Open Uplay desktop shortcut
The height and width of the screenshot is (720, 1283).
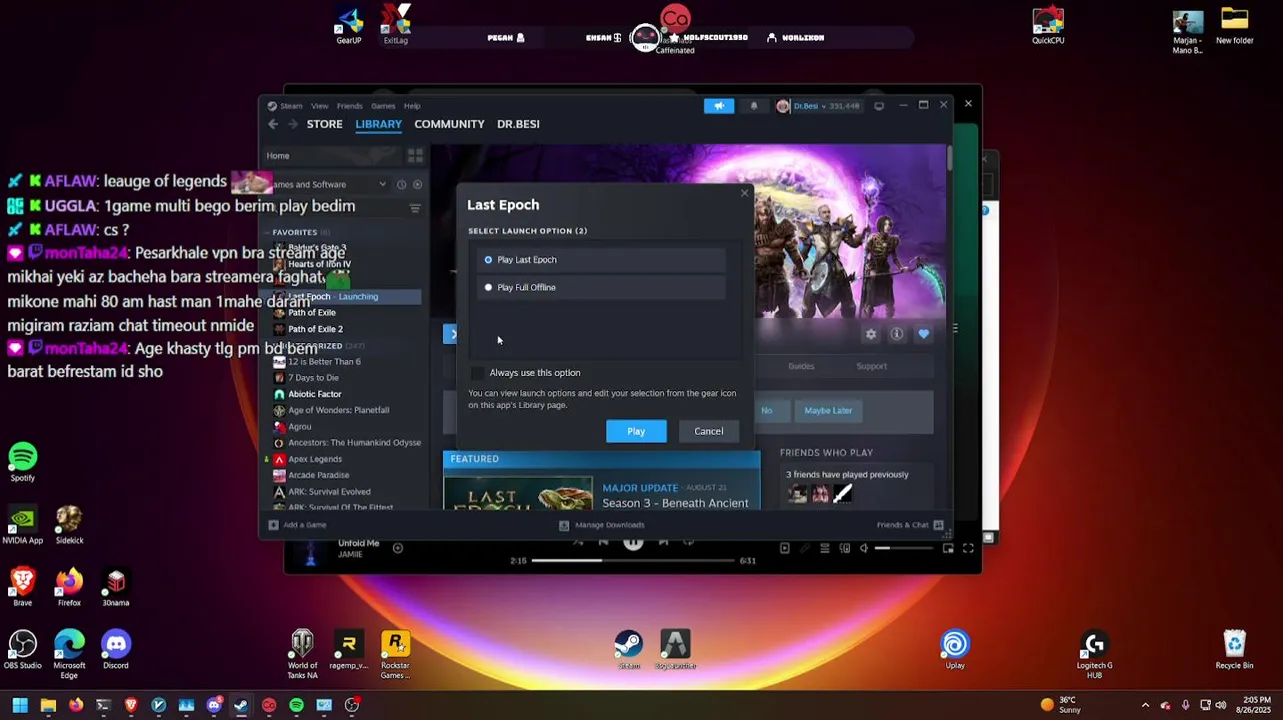point(955,650)
